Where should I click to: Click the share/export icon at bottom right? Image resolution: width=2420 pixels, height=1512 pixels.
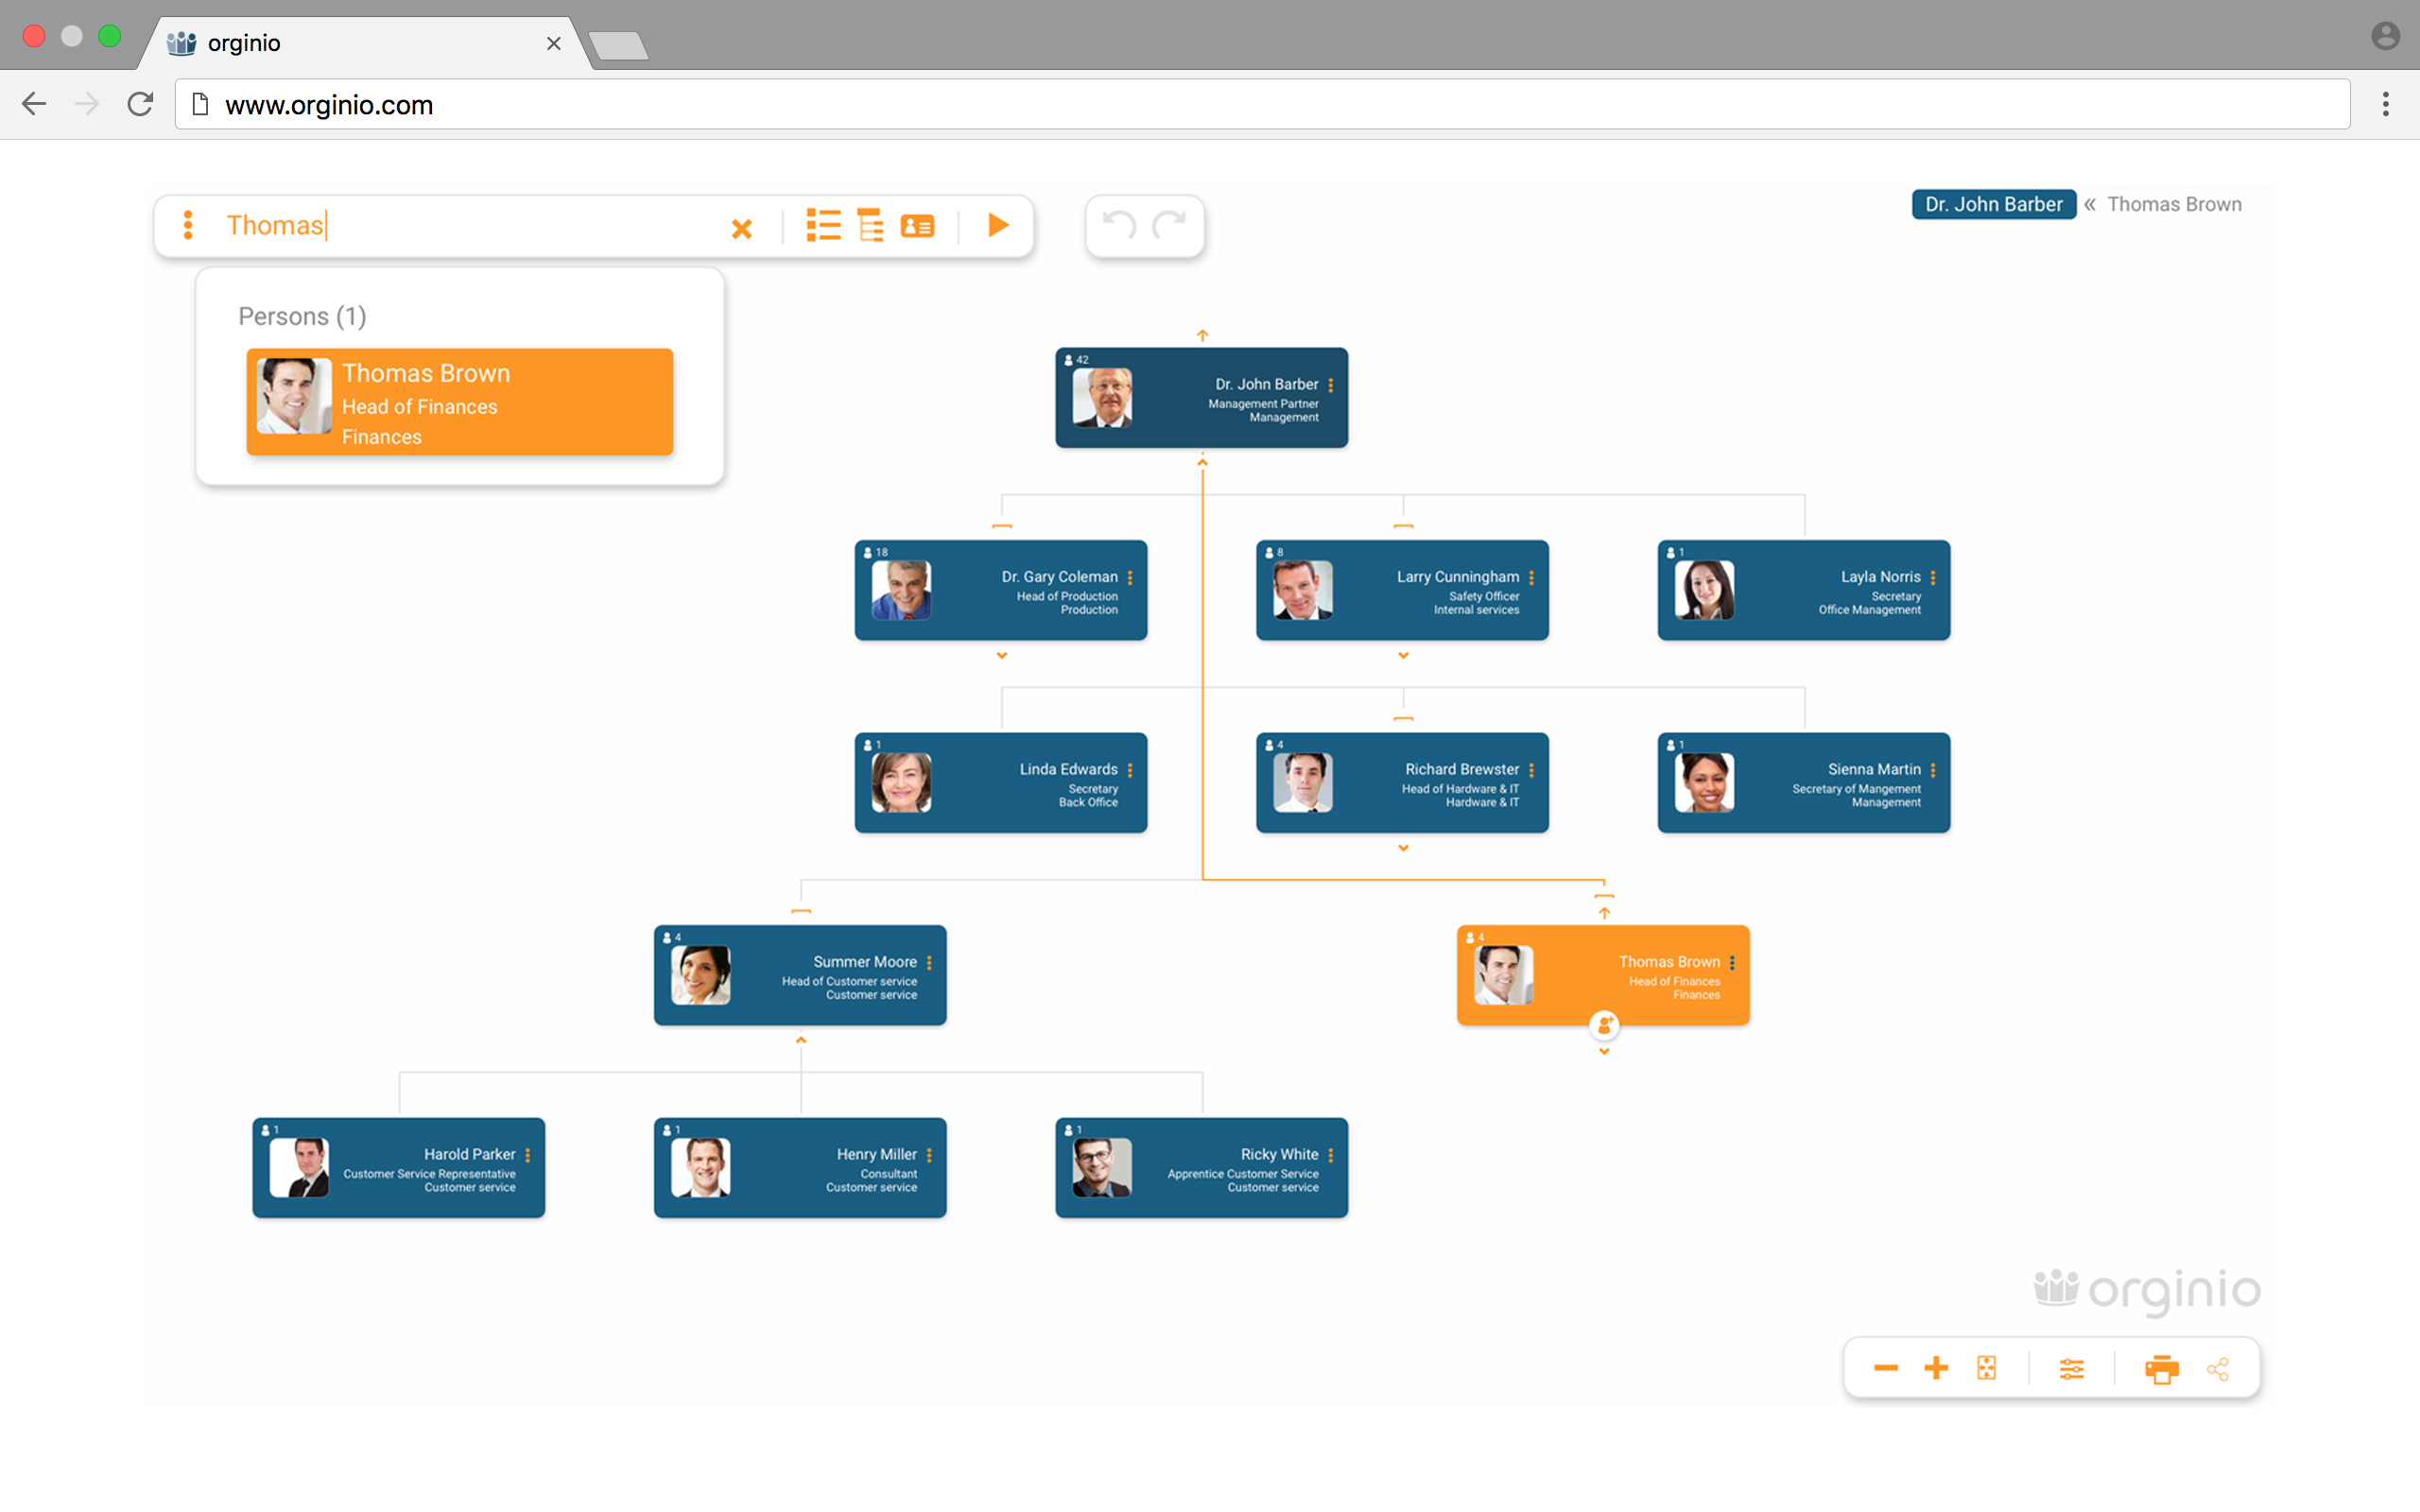pyautogui.click(x=2218, y=1369)
